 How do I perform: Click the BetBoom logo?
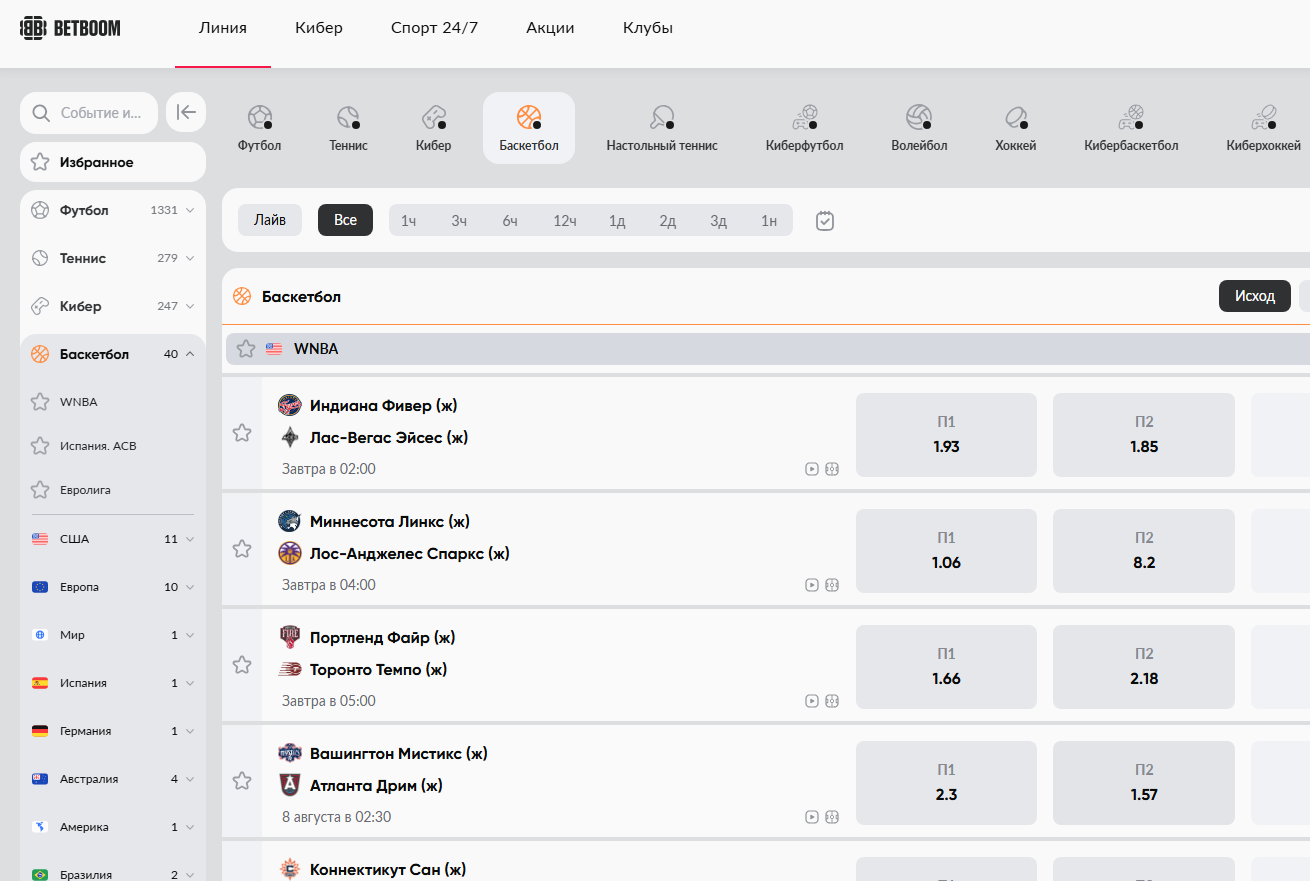[70, 28]
